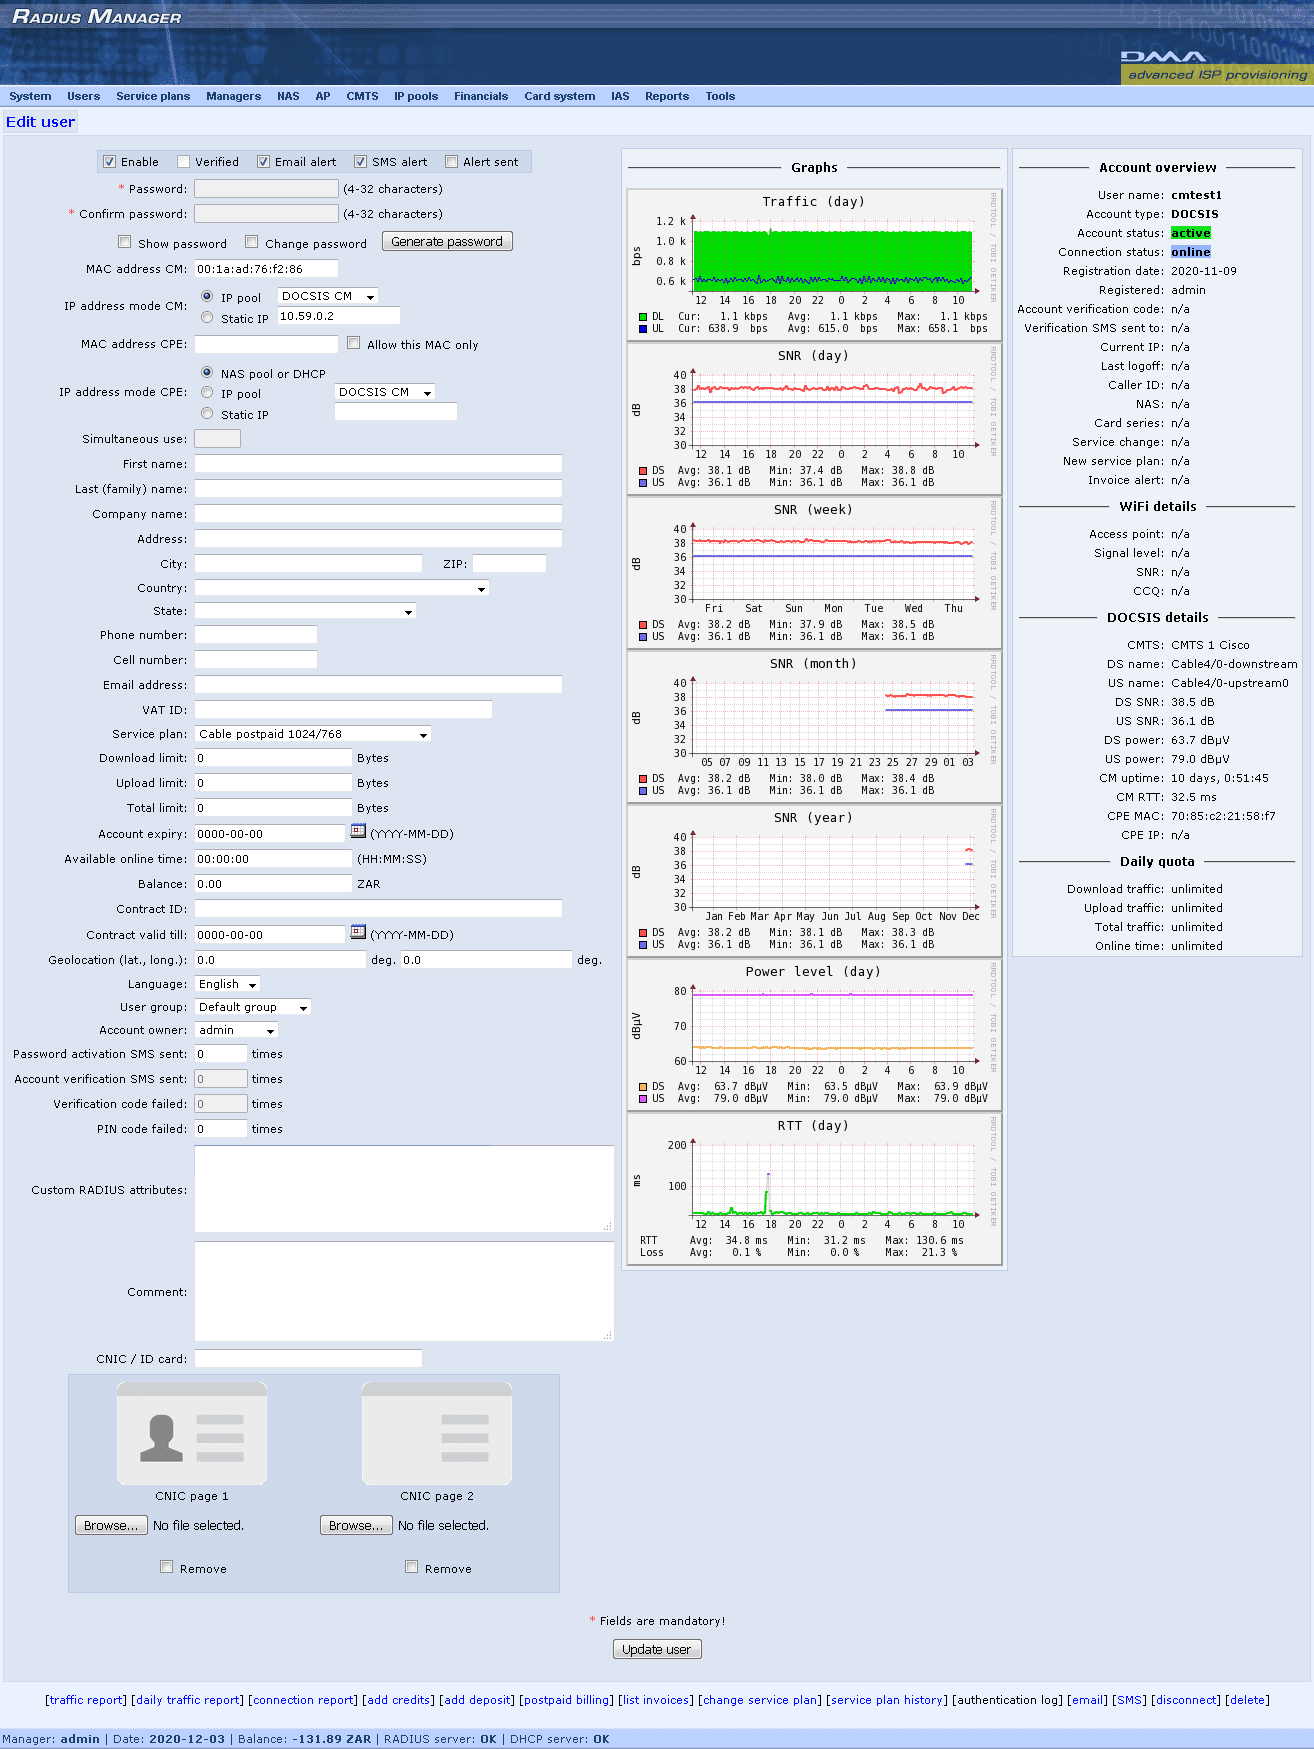Open the change service plan link
Screen dimensions: 1314x1749
click(760, 1700)
